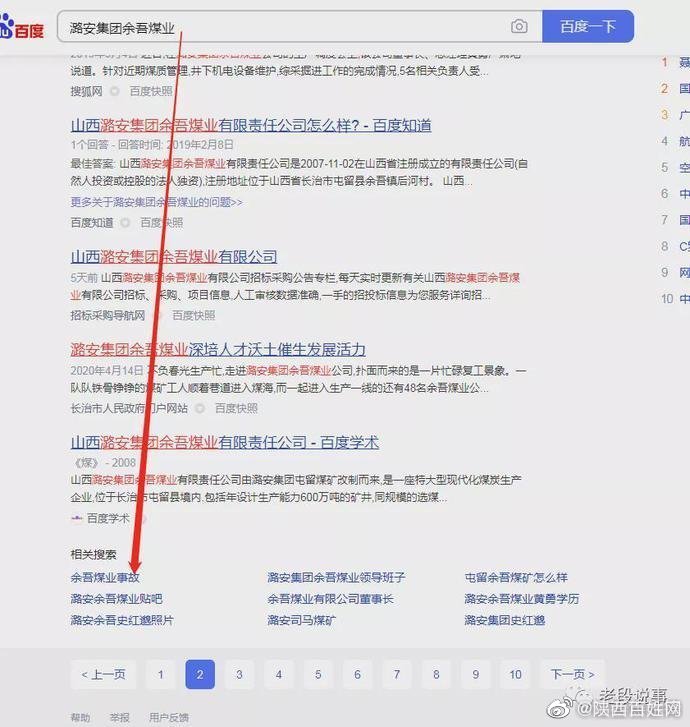Go to results page 10

tap(515, 674)
